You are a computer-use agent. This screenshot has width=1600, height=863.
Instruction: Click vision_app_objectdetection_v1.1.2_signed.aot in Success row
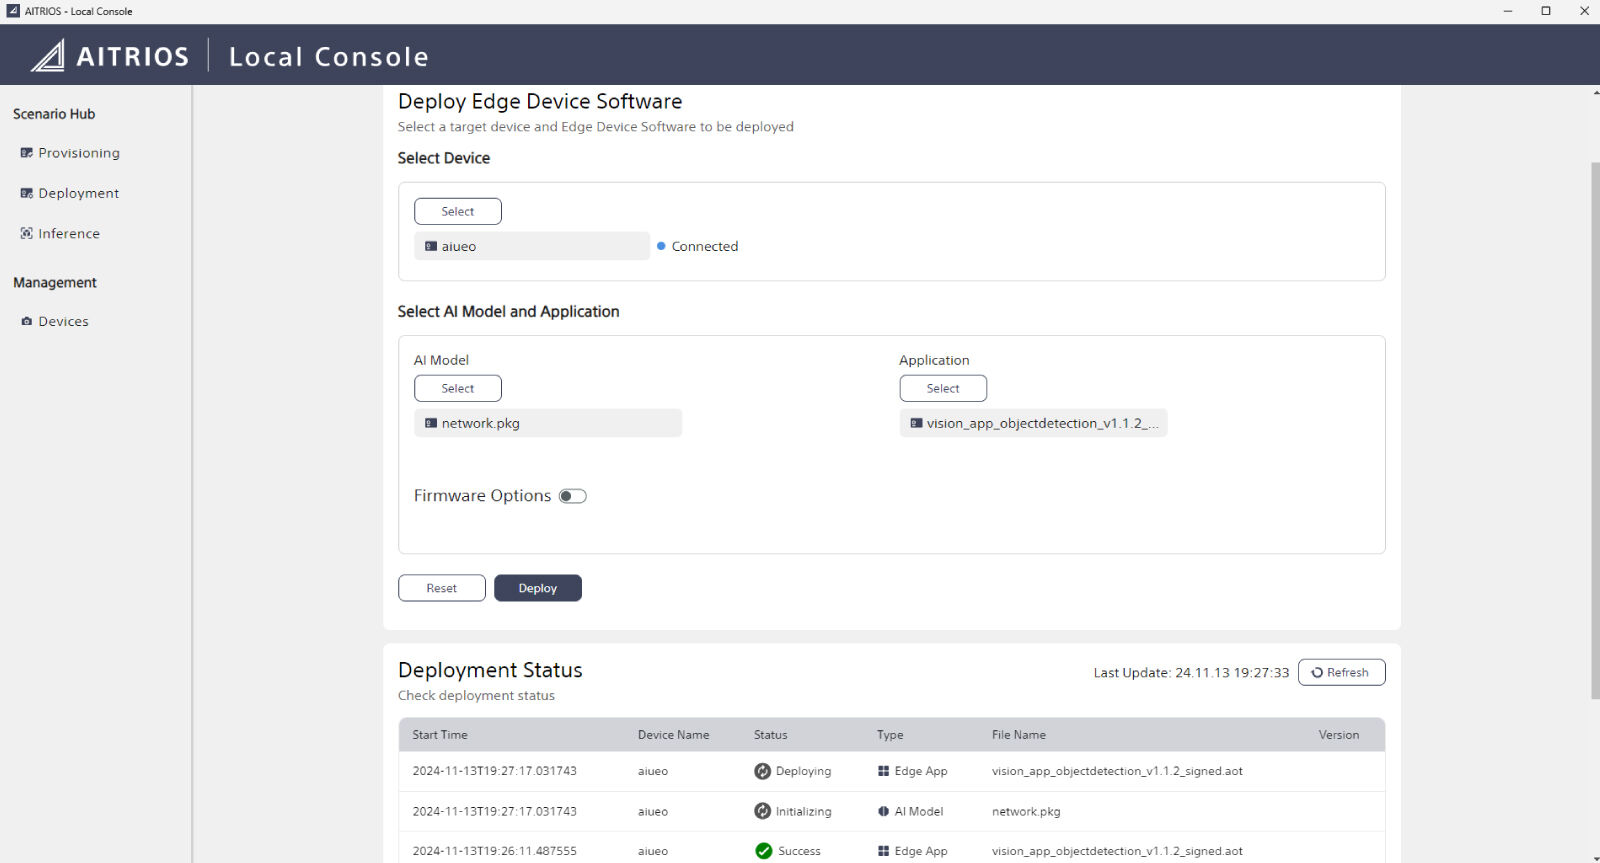[1117, 851]
